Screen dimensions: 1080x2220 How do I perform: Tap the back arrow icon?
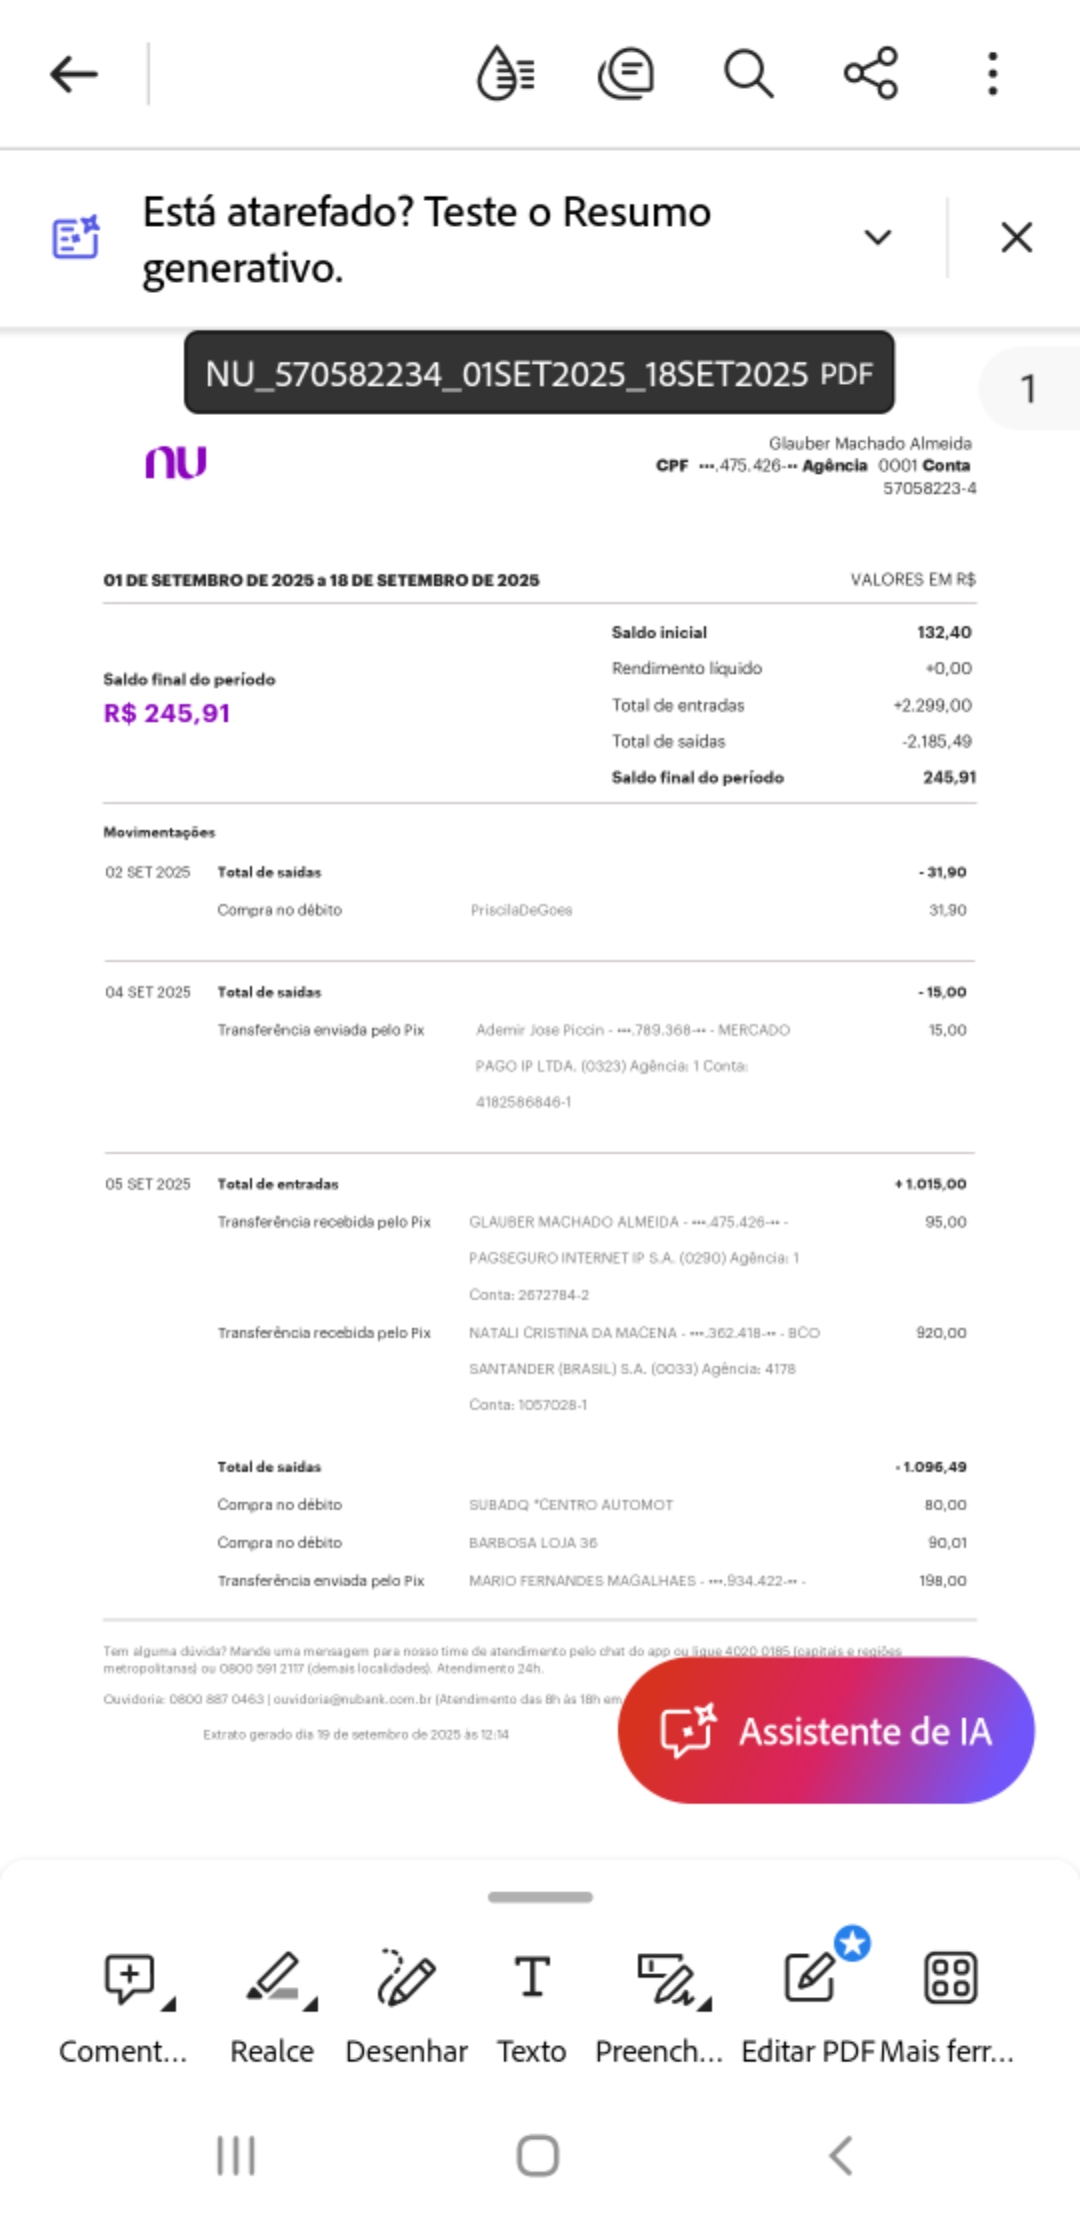pyautogui.click(x=74, y=74)
